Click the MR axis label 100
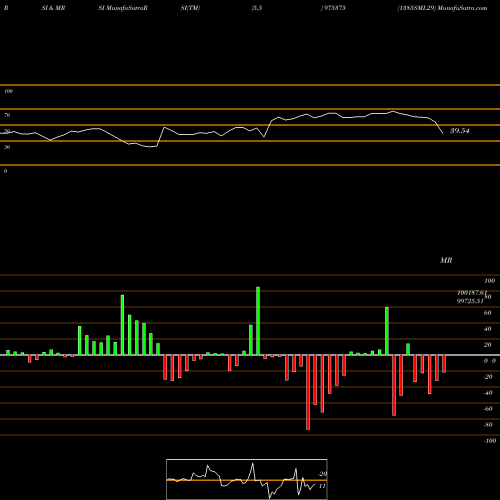 tap(490, 281)
